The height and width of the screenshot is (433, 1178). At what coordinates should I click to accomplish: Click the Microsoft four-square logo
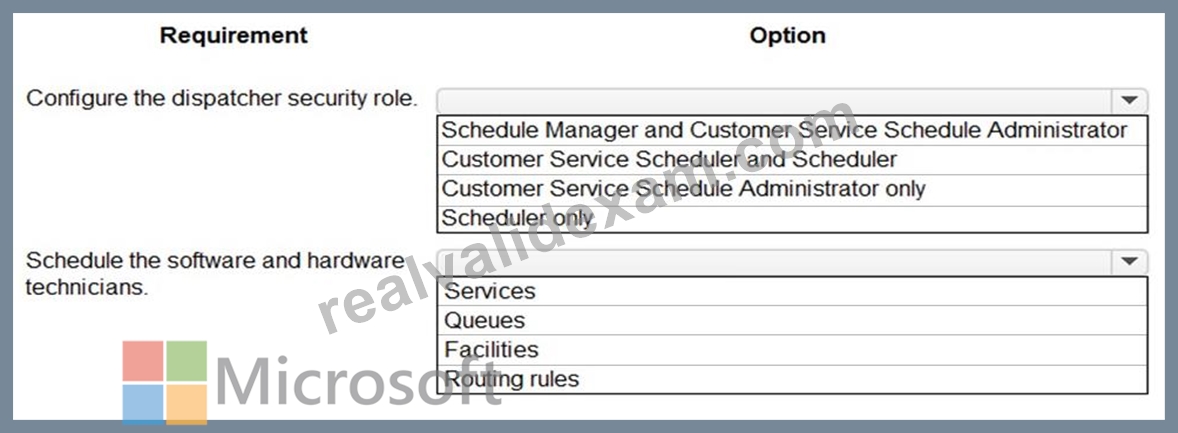(165, 383)
